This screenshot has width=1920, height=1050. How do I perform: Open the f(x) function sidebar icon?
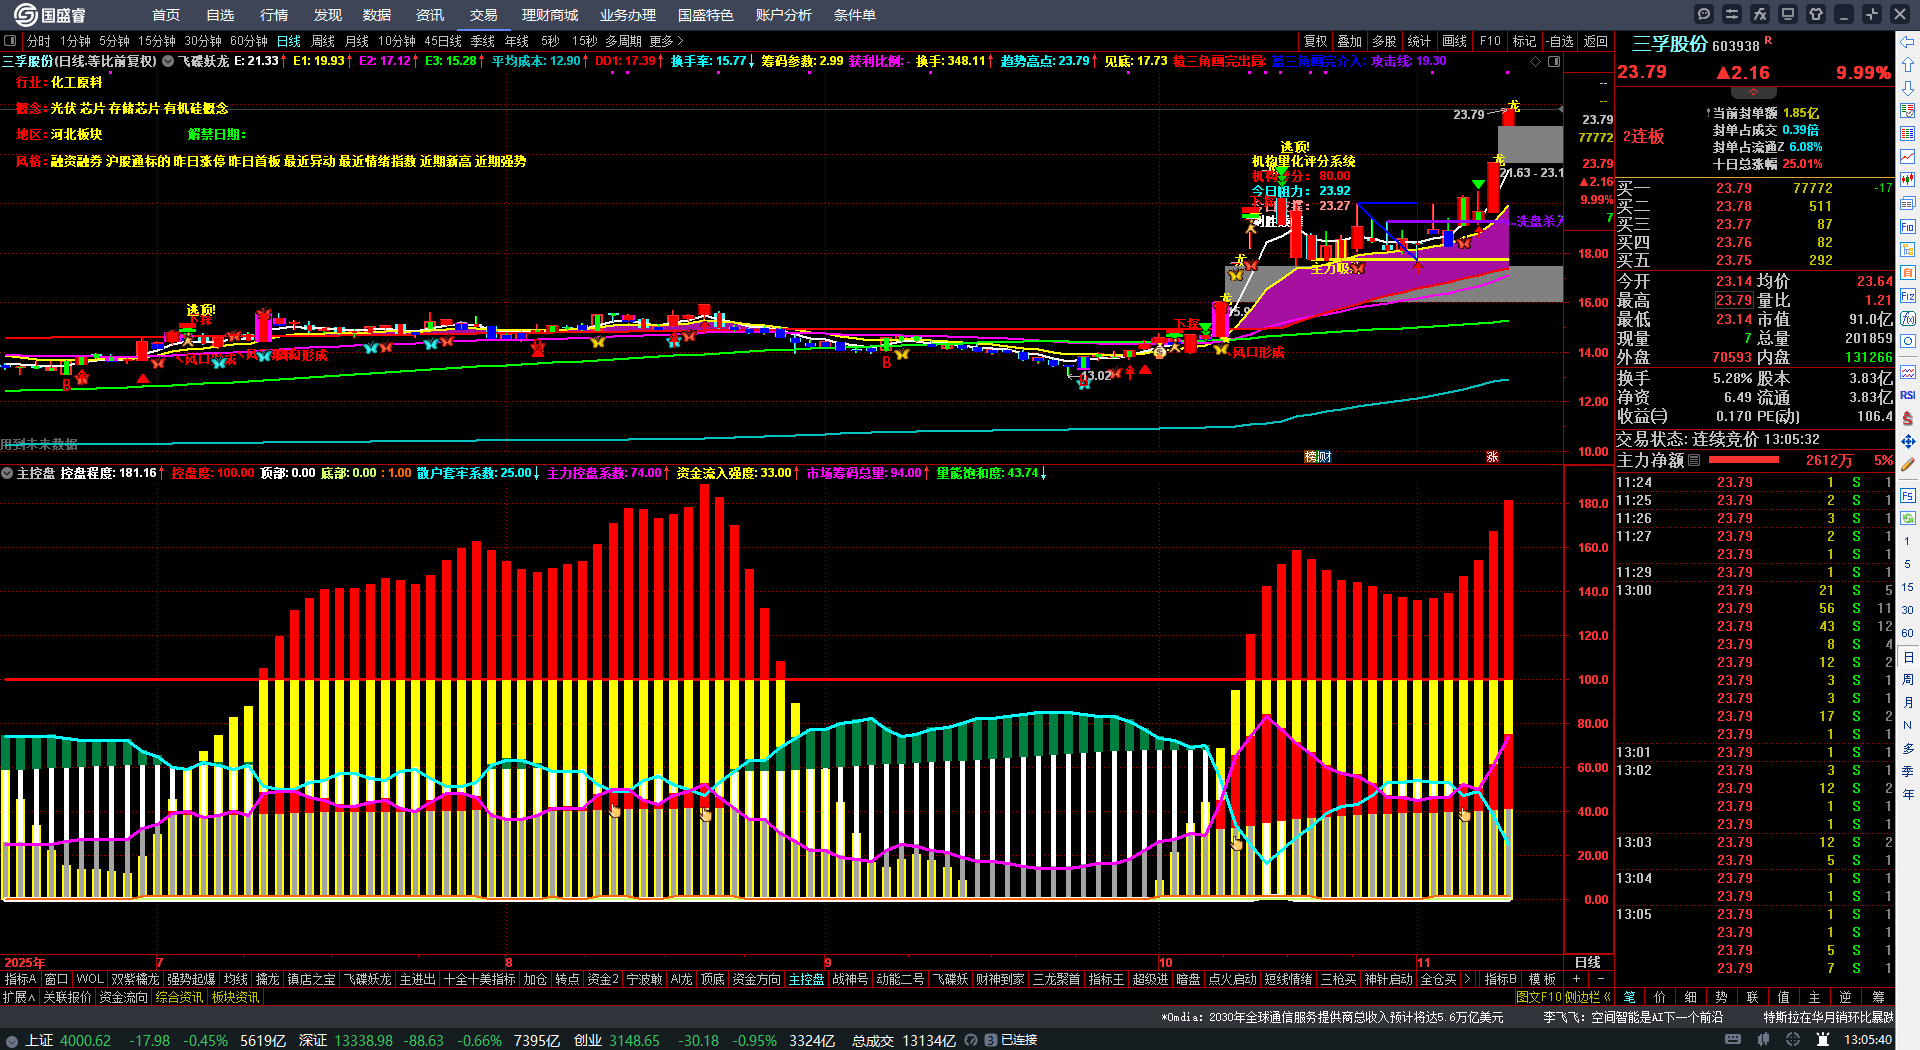[x=1908, y=319]
